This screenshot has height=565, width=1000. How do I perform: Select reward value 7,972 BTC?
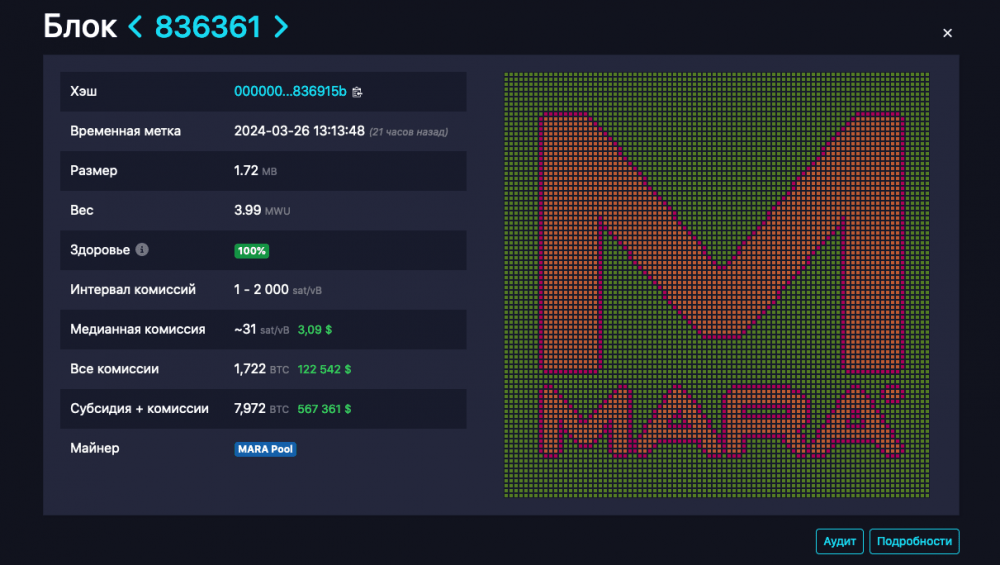point(261,408)
